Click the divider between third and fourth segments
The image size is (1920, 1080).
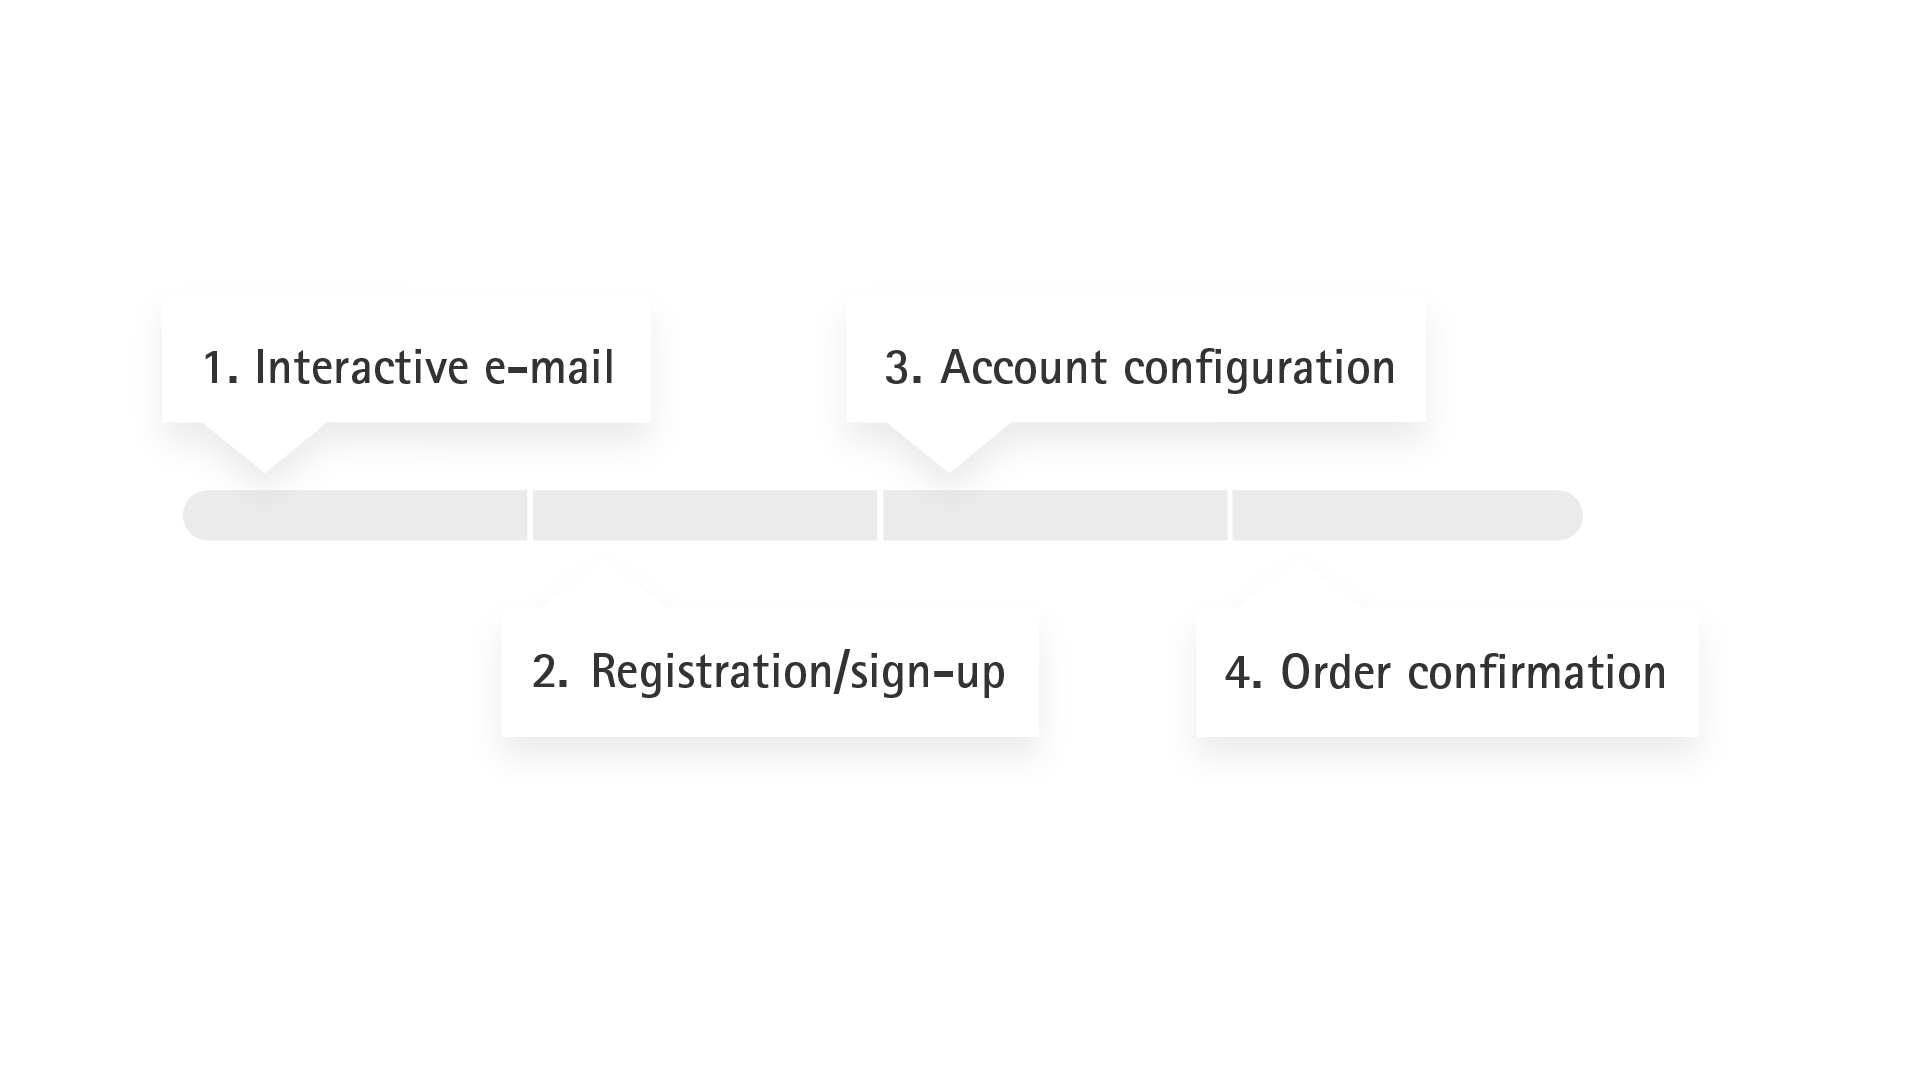tap(1230, 516)
